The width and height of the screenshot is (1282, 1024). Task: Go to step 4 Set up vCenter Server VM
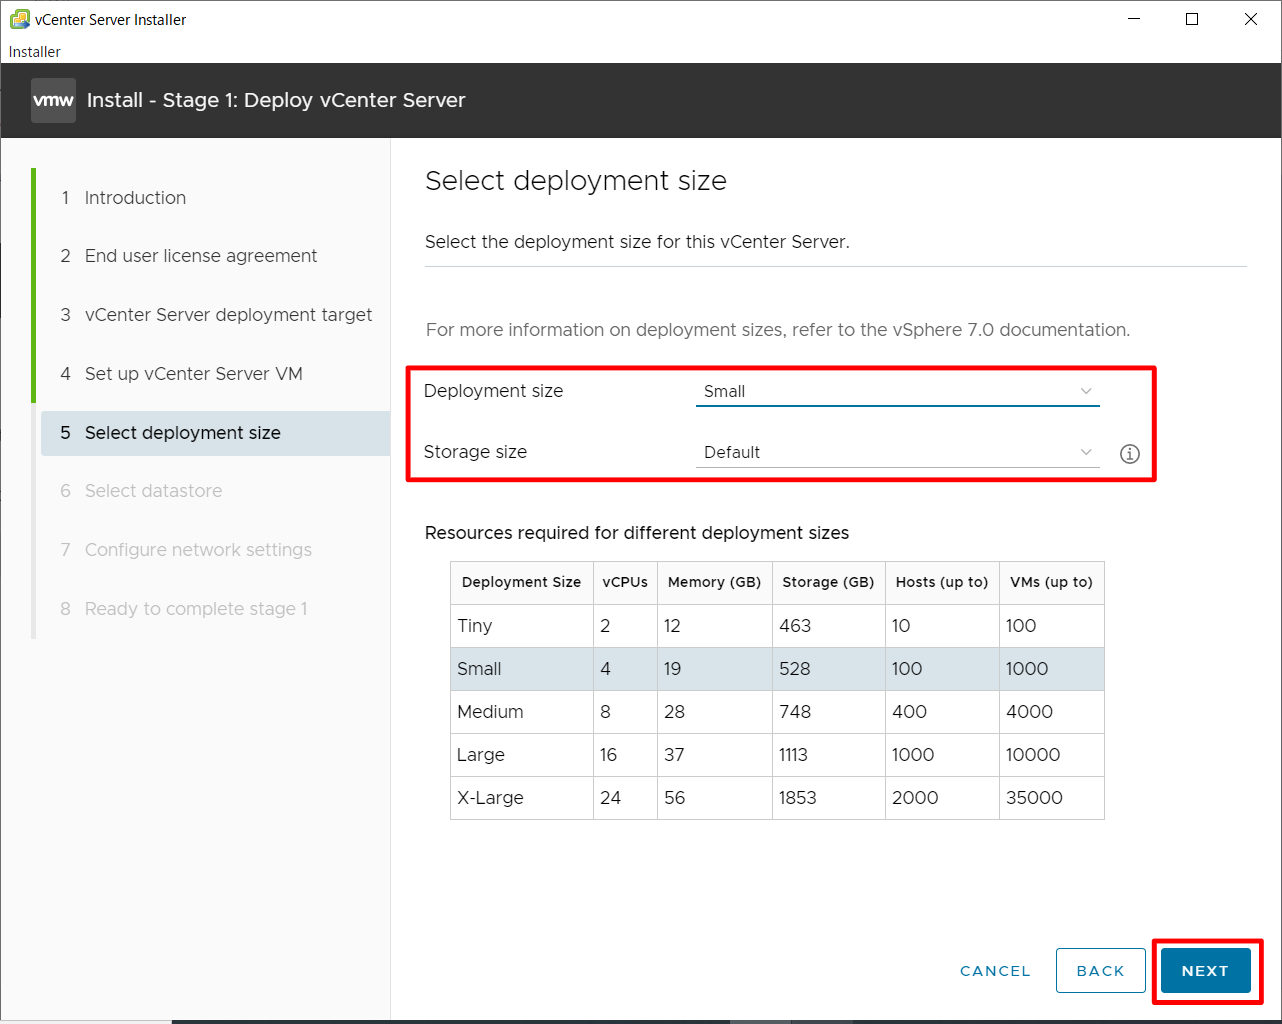point(215,374)
